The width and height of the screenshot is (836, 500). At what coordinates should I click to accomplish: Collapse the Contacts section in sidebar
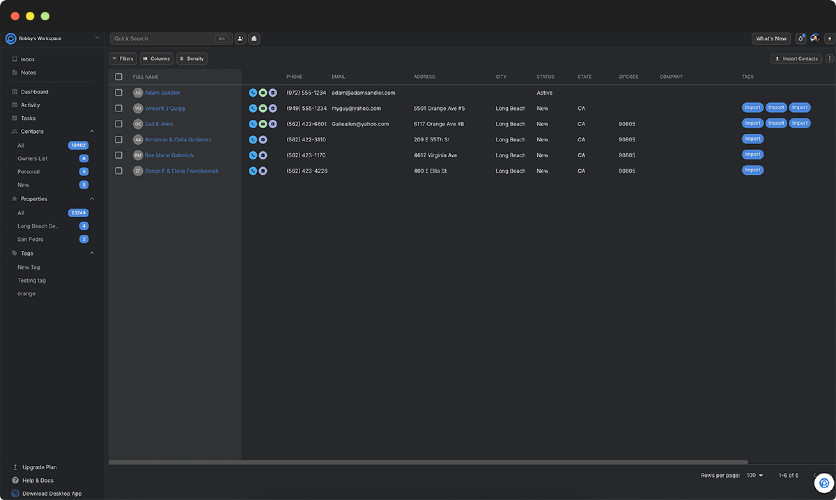(x=92, y=131)
